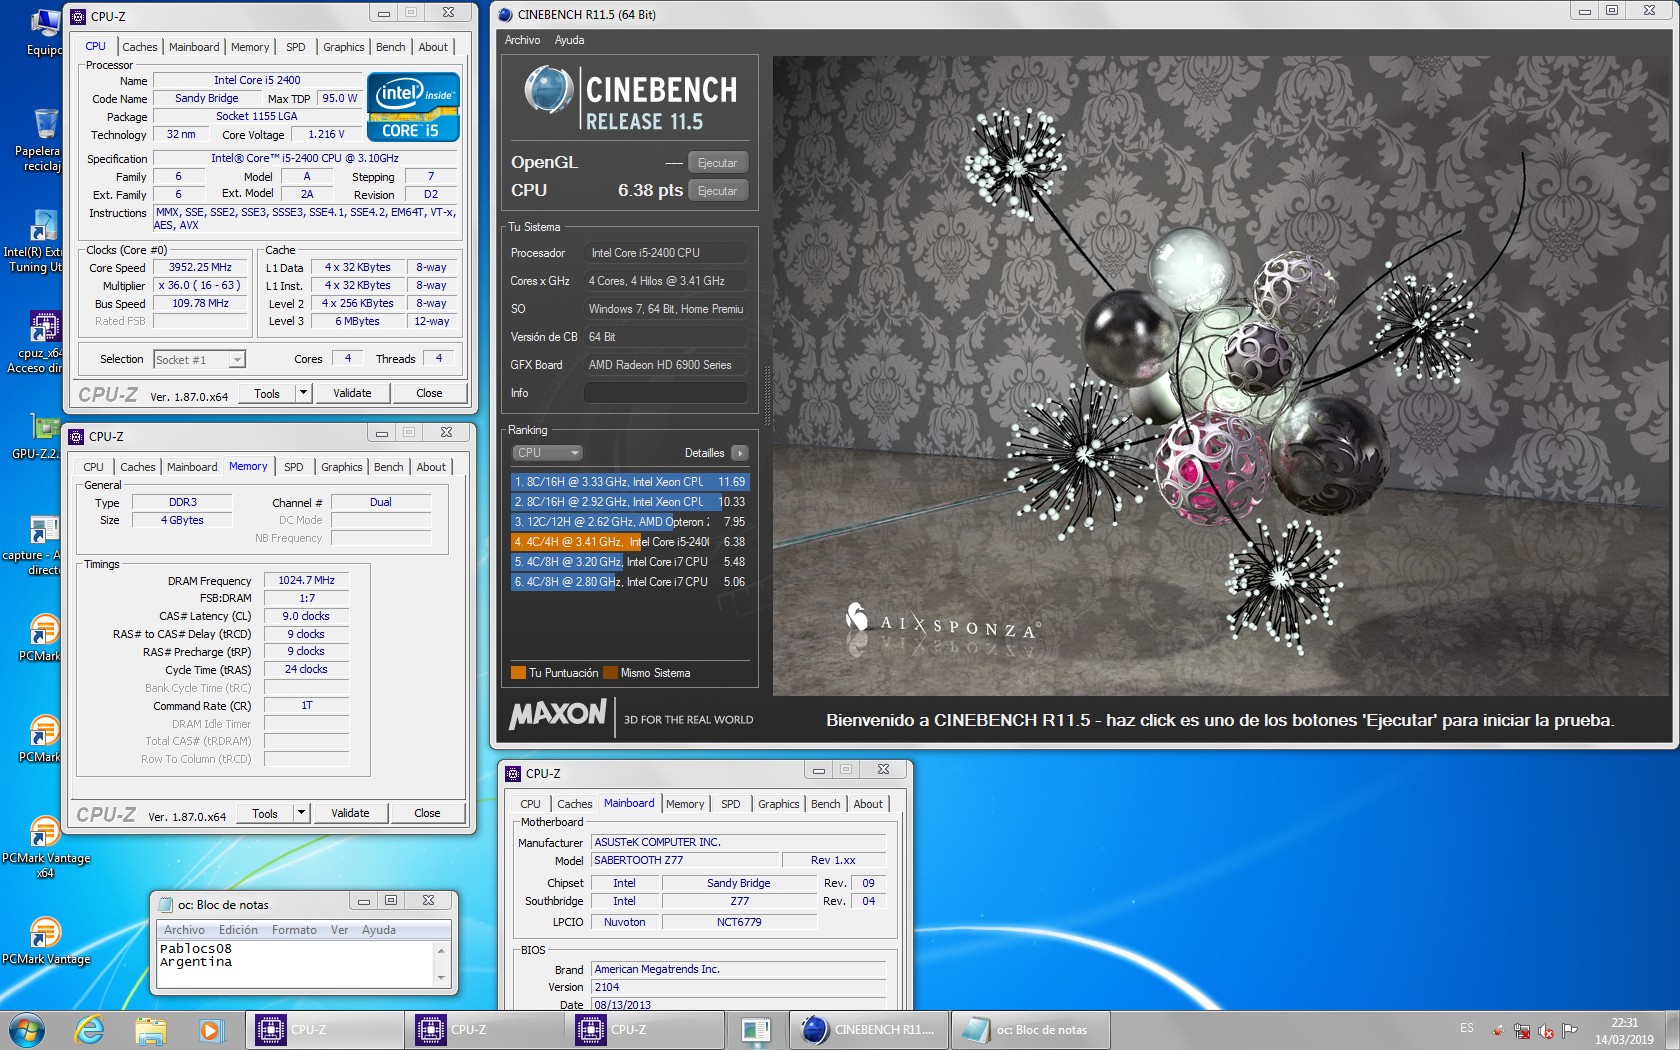Click the Action Center flag tray icon
This screenshot has height=1050, width=1680.
pyautogui.click(x=1570, y=1030)
